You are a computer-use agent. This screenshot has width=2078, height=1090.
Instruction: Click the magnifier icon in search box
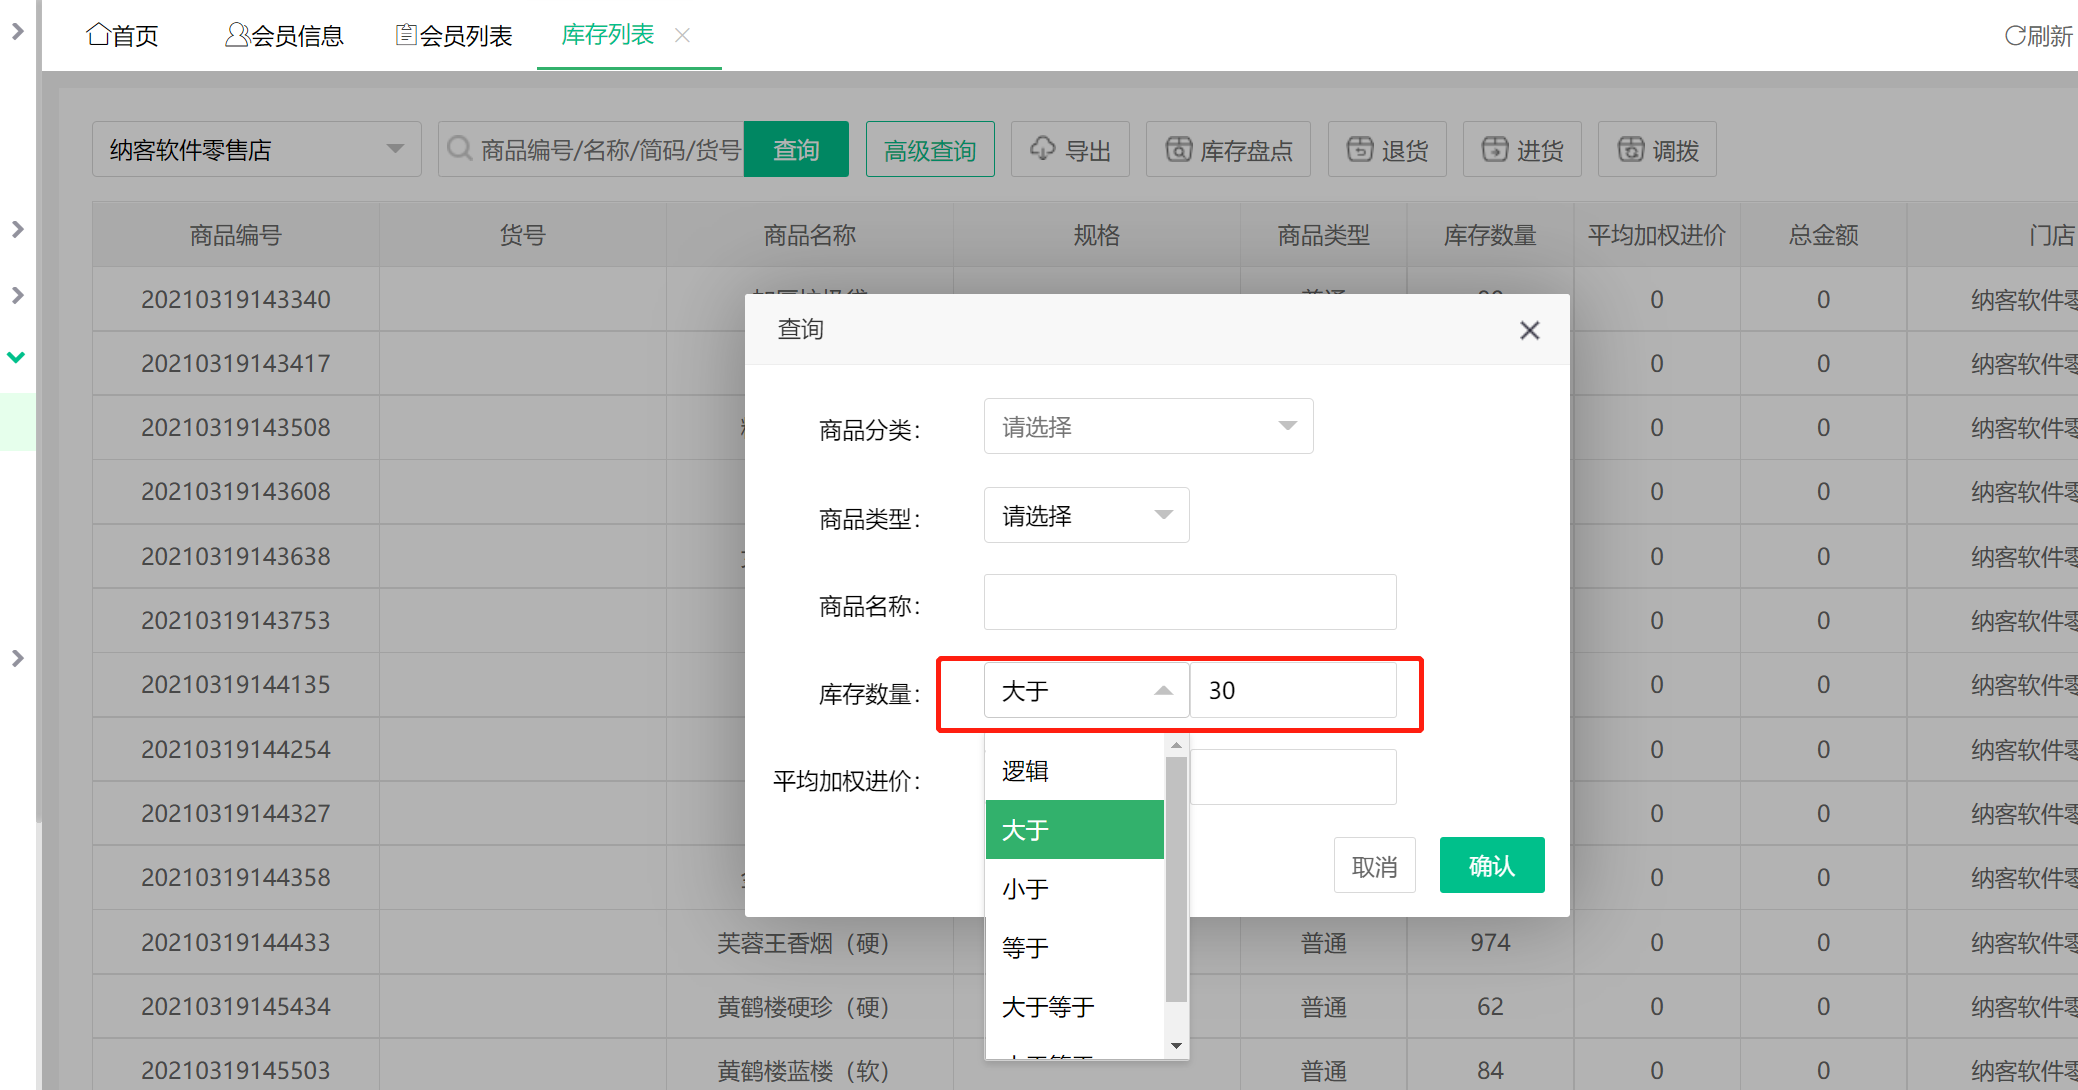click(460, 148)
